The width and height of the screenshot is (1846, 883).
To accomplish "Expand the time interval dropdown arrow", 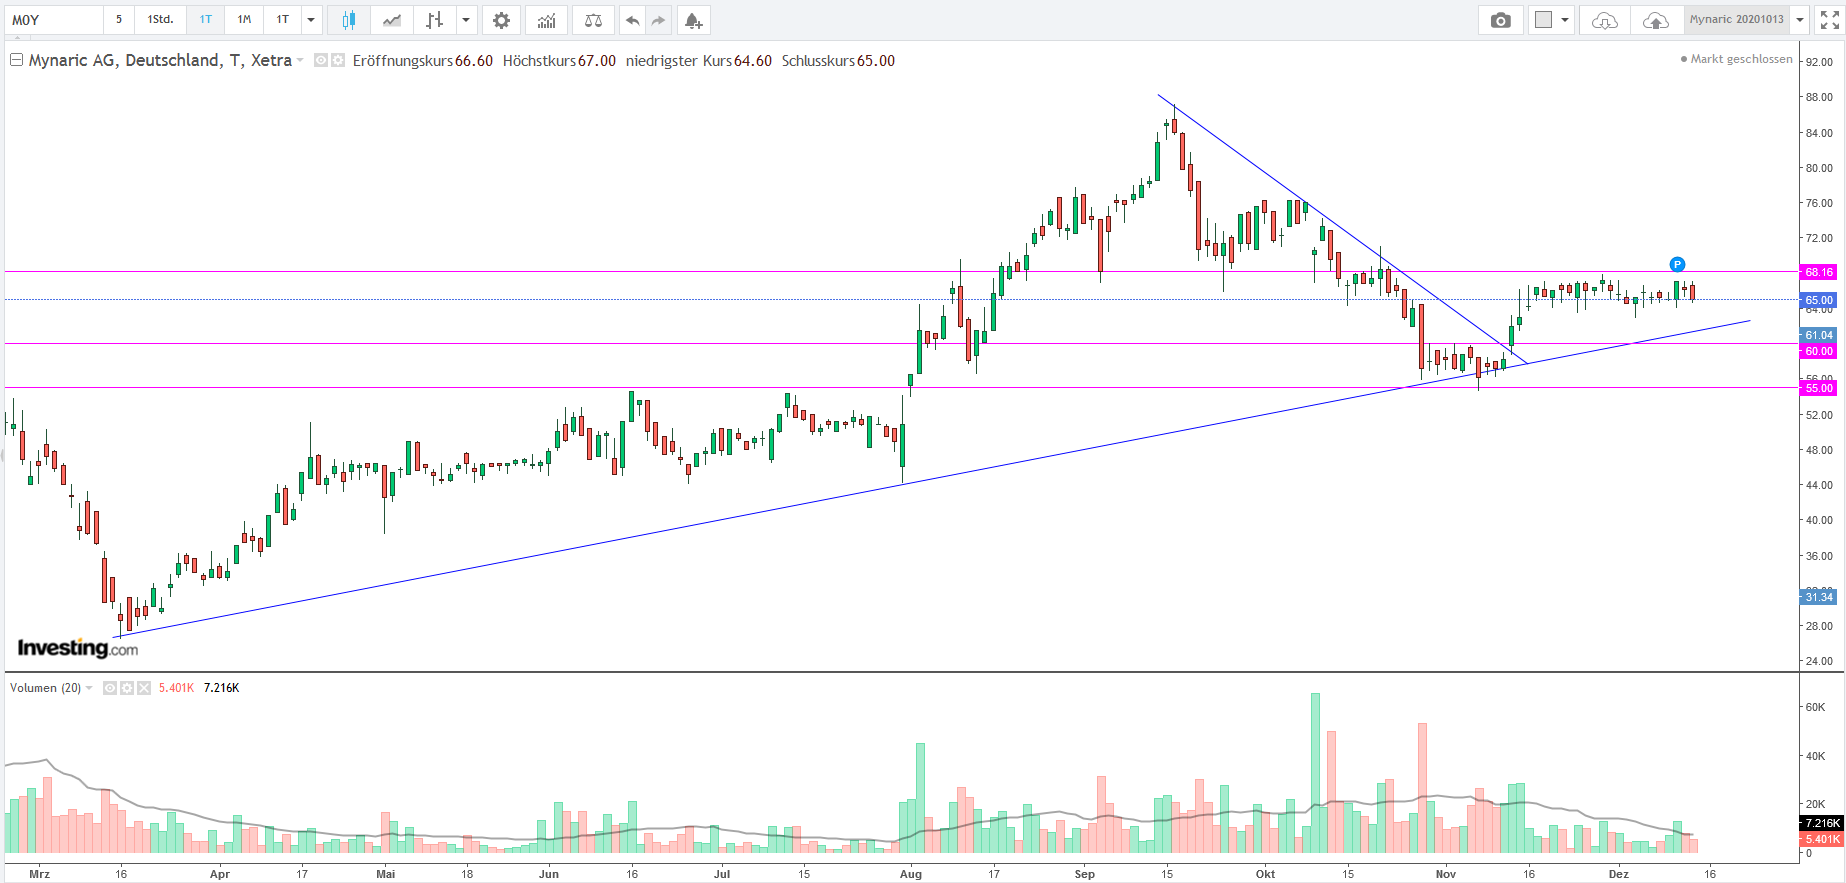I will point(311,20).
